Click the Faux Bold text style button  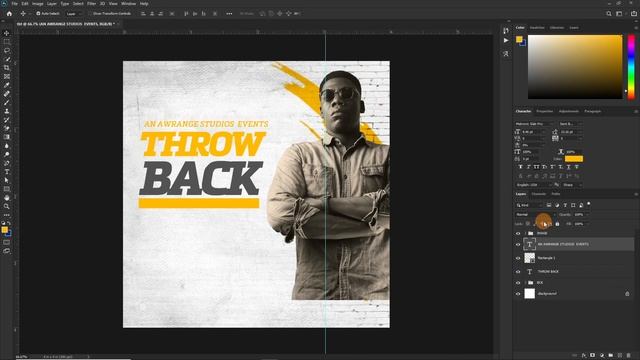pyautogui.click(x=520, y=167)
